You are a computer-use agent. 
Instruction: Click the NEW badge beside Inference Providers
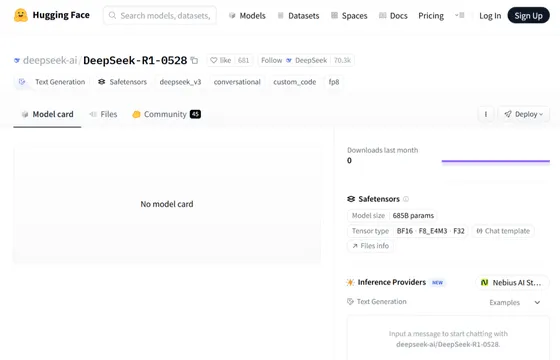click(x=438, y=282)
